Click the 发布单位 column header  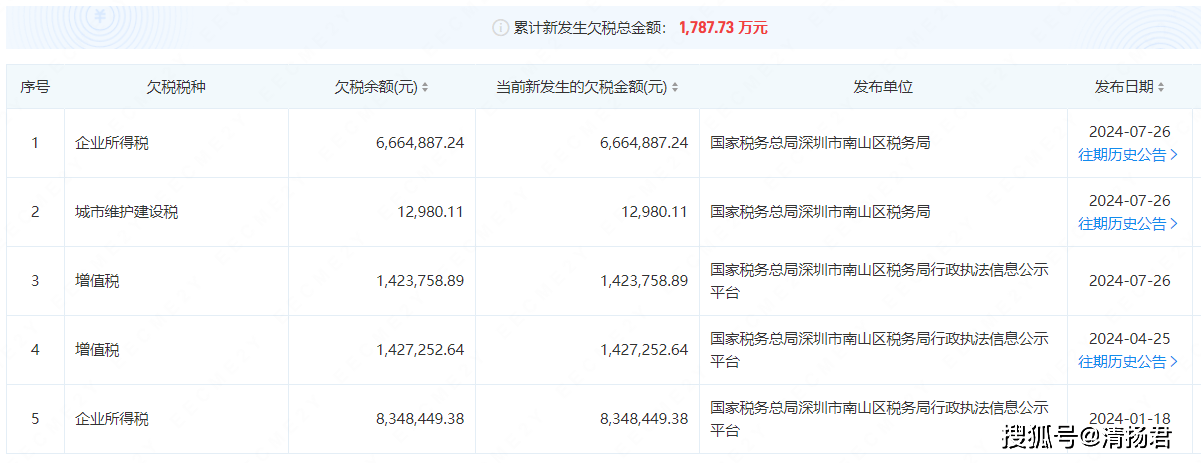[883, 87]
